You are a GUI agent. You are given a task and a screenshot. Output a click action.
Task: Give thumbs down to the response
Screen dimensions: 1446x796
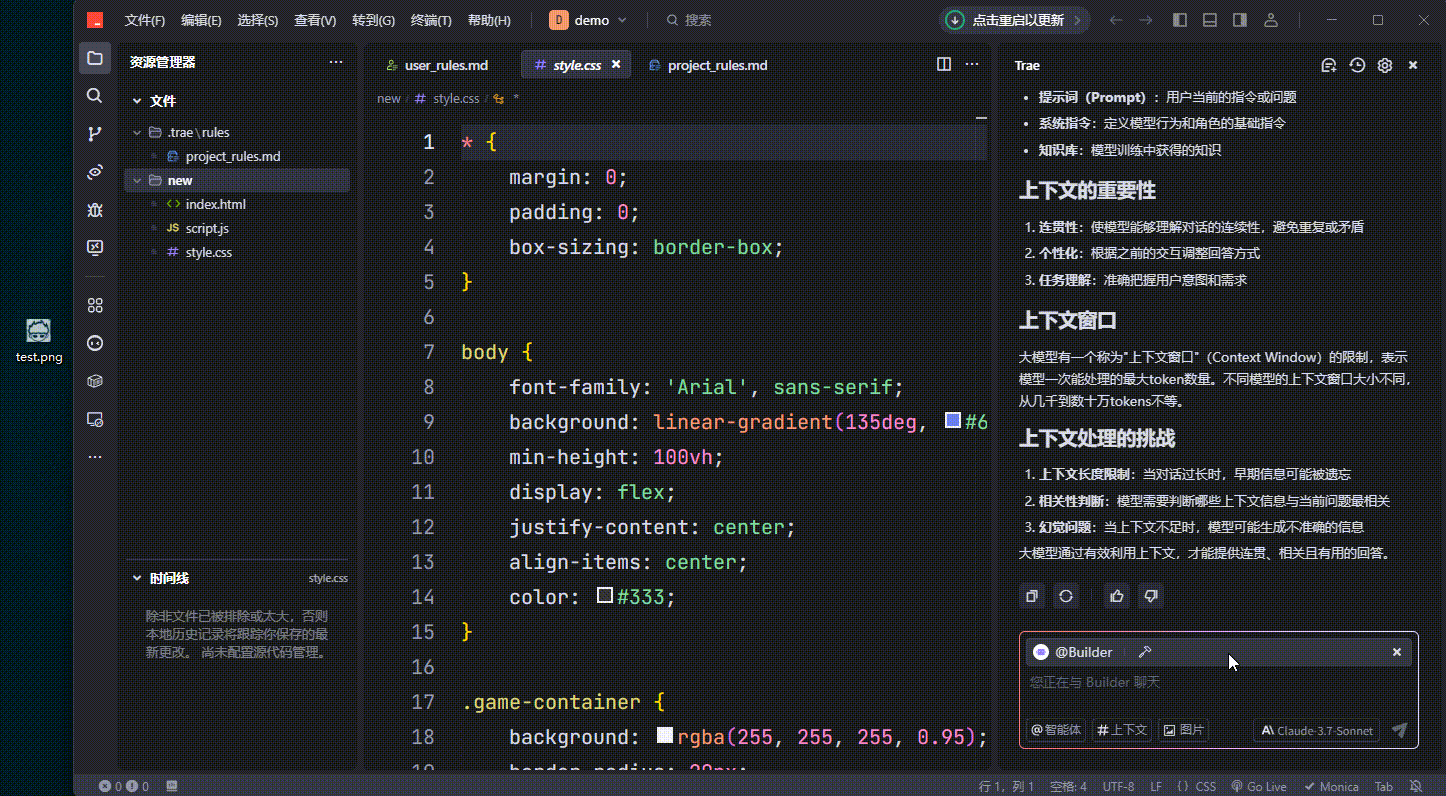pyautogui.click(x=1151, y=596)
